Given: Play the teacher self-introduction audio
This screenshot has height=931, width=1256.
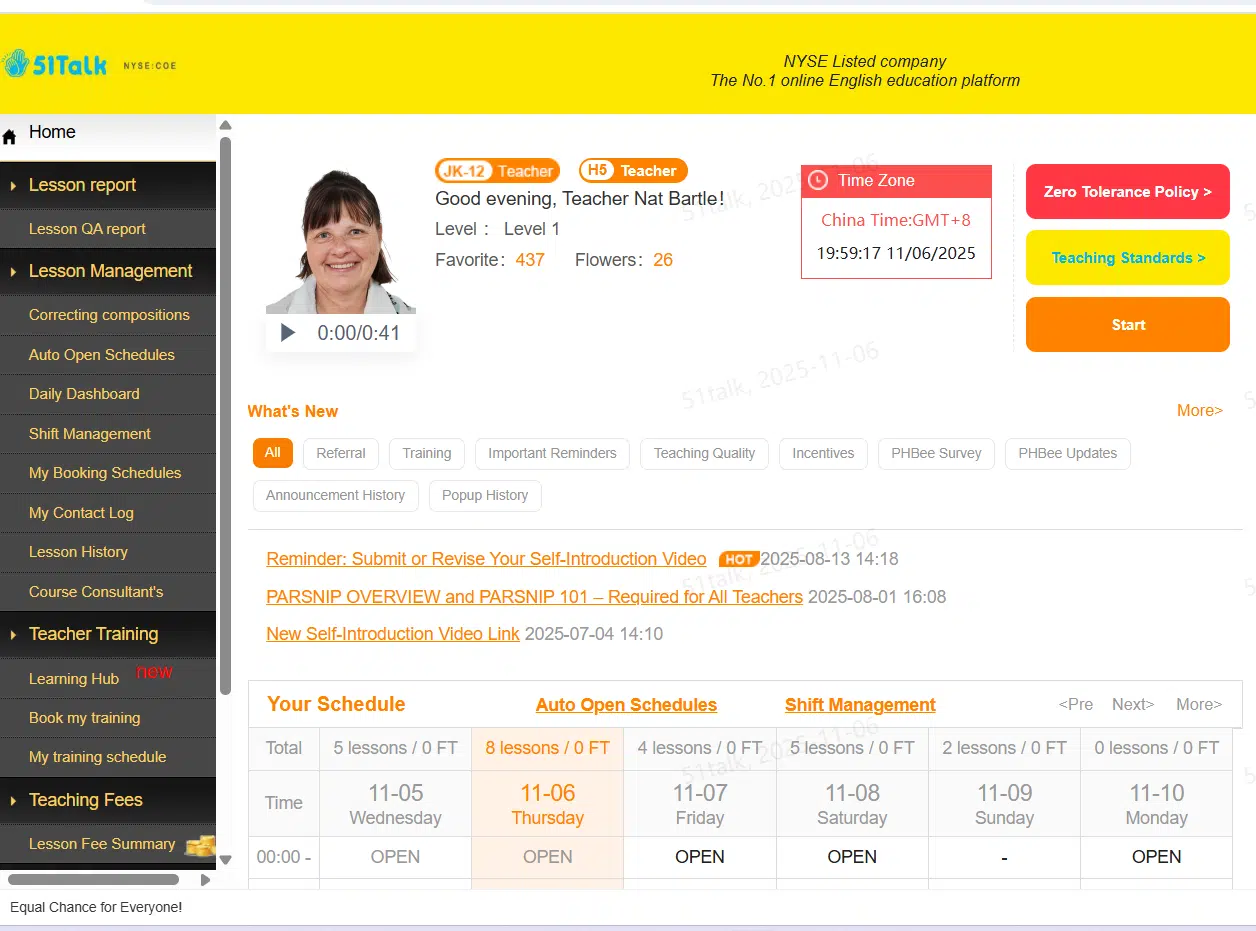Looking at the screenshot, I should [288, 333].
